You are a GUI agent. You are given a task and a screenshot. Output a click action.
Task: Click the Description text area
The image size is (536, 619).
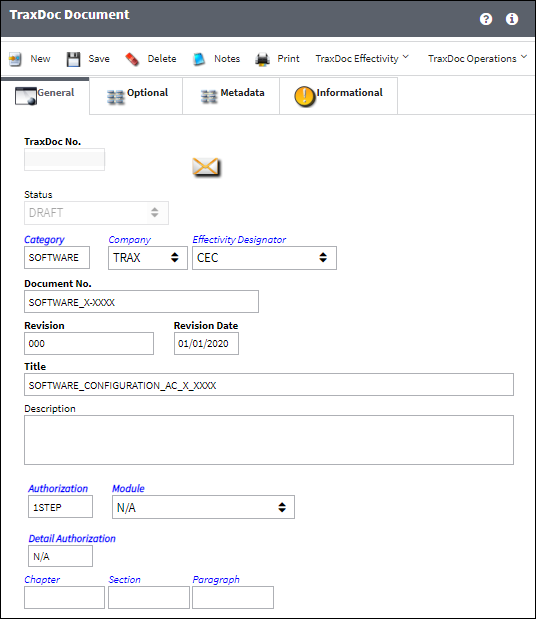tap(269, 440)
